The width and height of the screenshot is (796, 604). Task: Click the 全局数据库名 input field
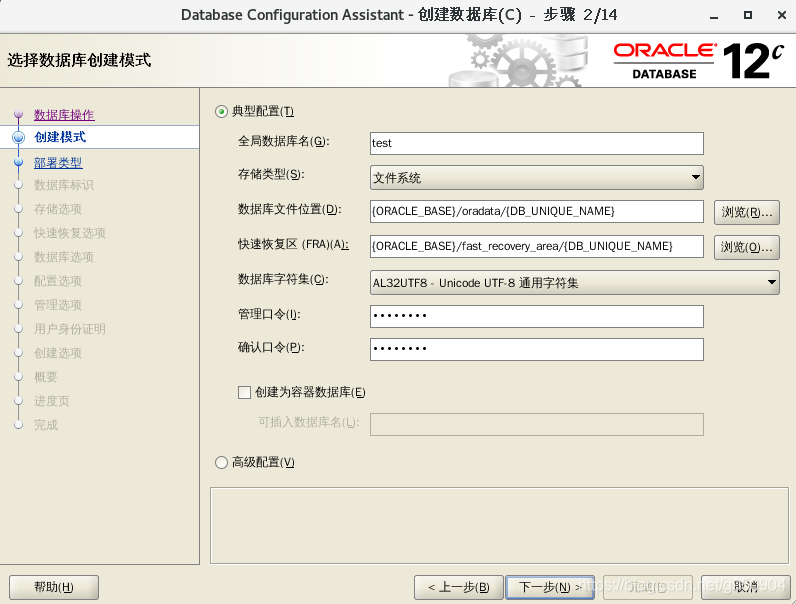point(537,143)
